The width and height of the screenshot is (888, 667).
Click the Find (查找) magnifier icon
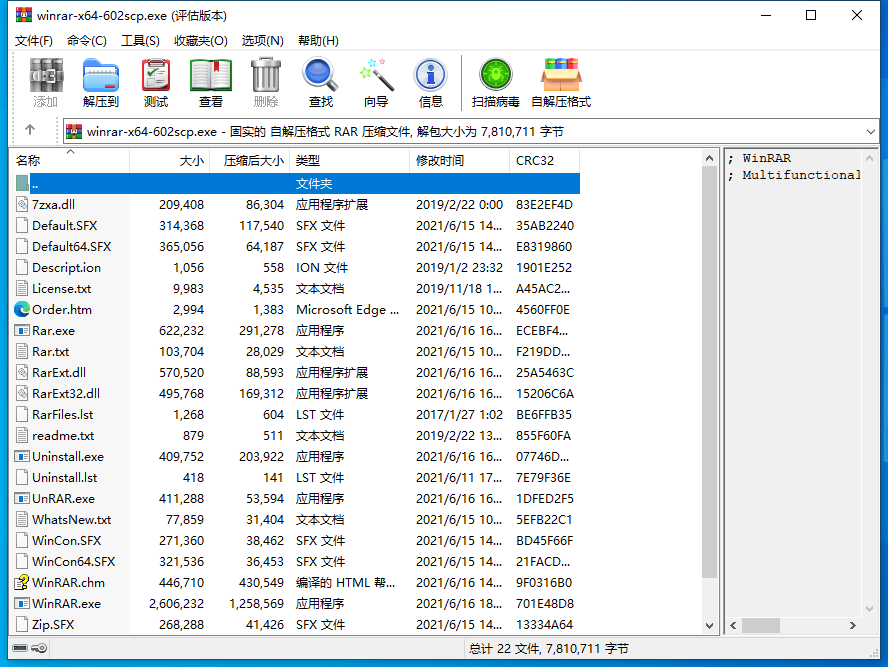pyautogui.click(x=321, y=75)
